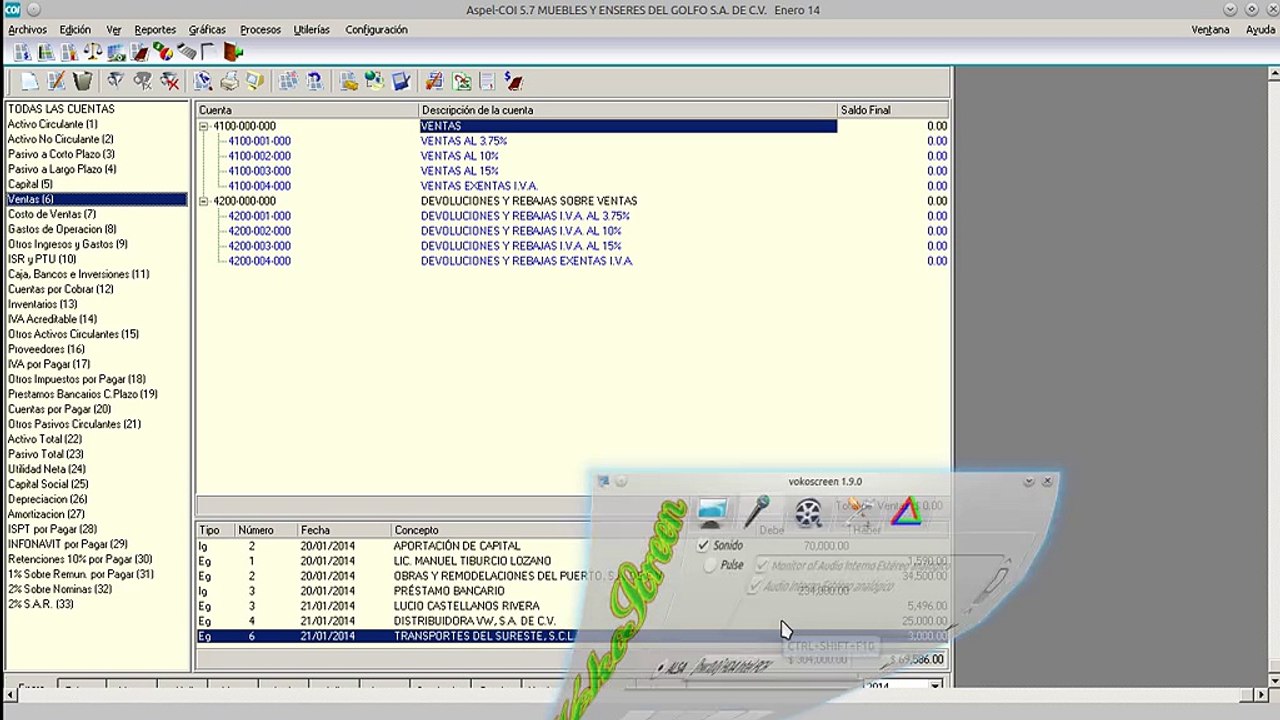Screen dimensions: 1280x720
Task: Click the Número column header
Action: click(265, 530)
